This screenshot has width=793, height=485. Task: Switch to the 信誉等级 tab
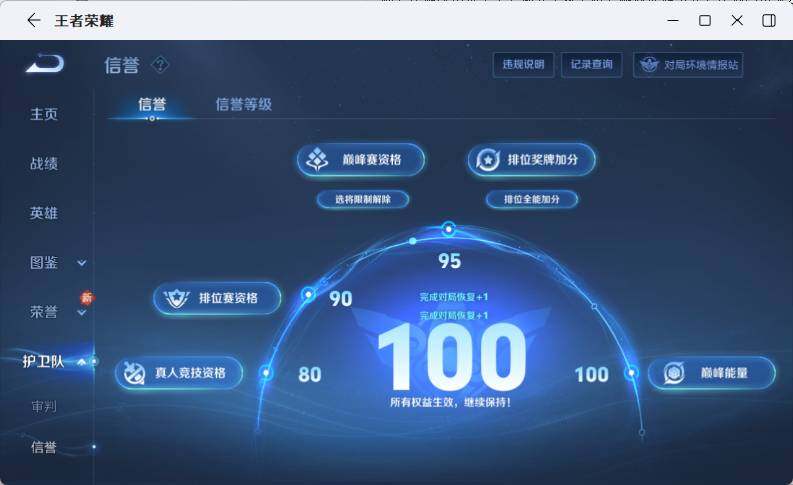tap(244, 104)
